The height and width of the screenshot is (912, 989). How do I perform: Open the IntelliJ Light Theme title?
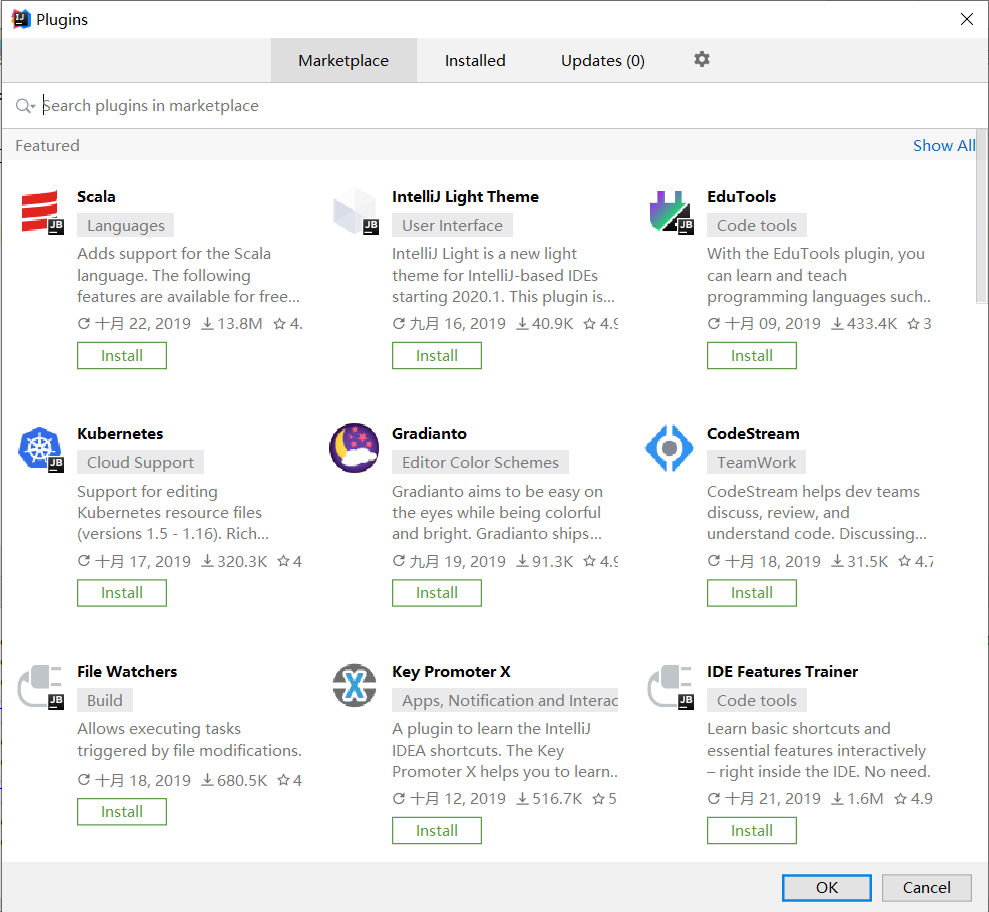[465, 197]
